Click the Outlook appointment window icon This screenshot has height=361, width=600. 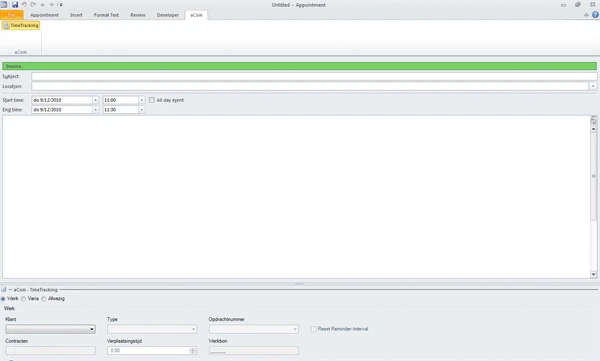coord(4,5)
